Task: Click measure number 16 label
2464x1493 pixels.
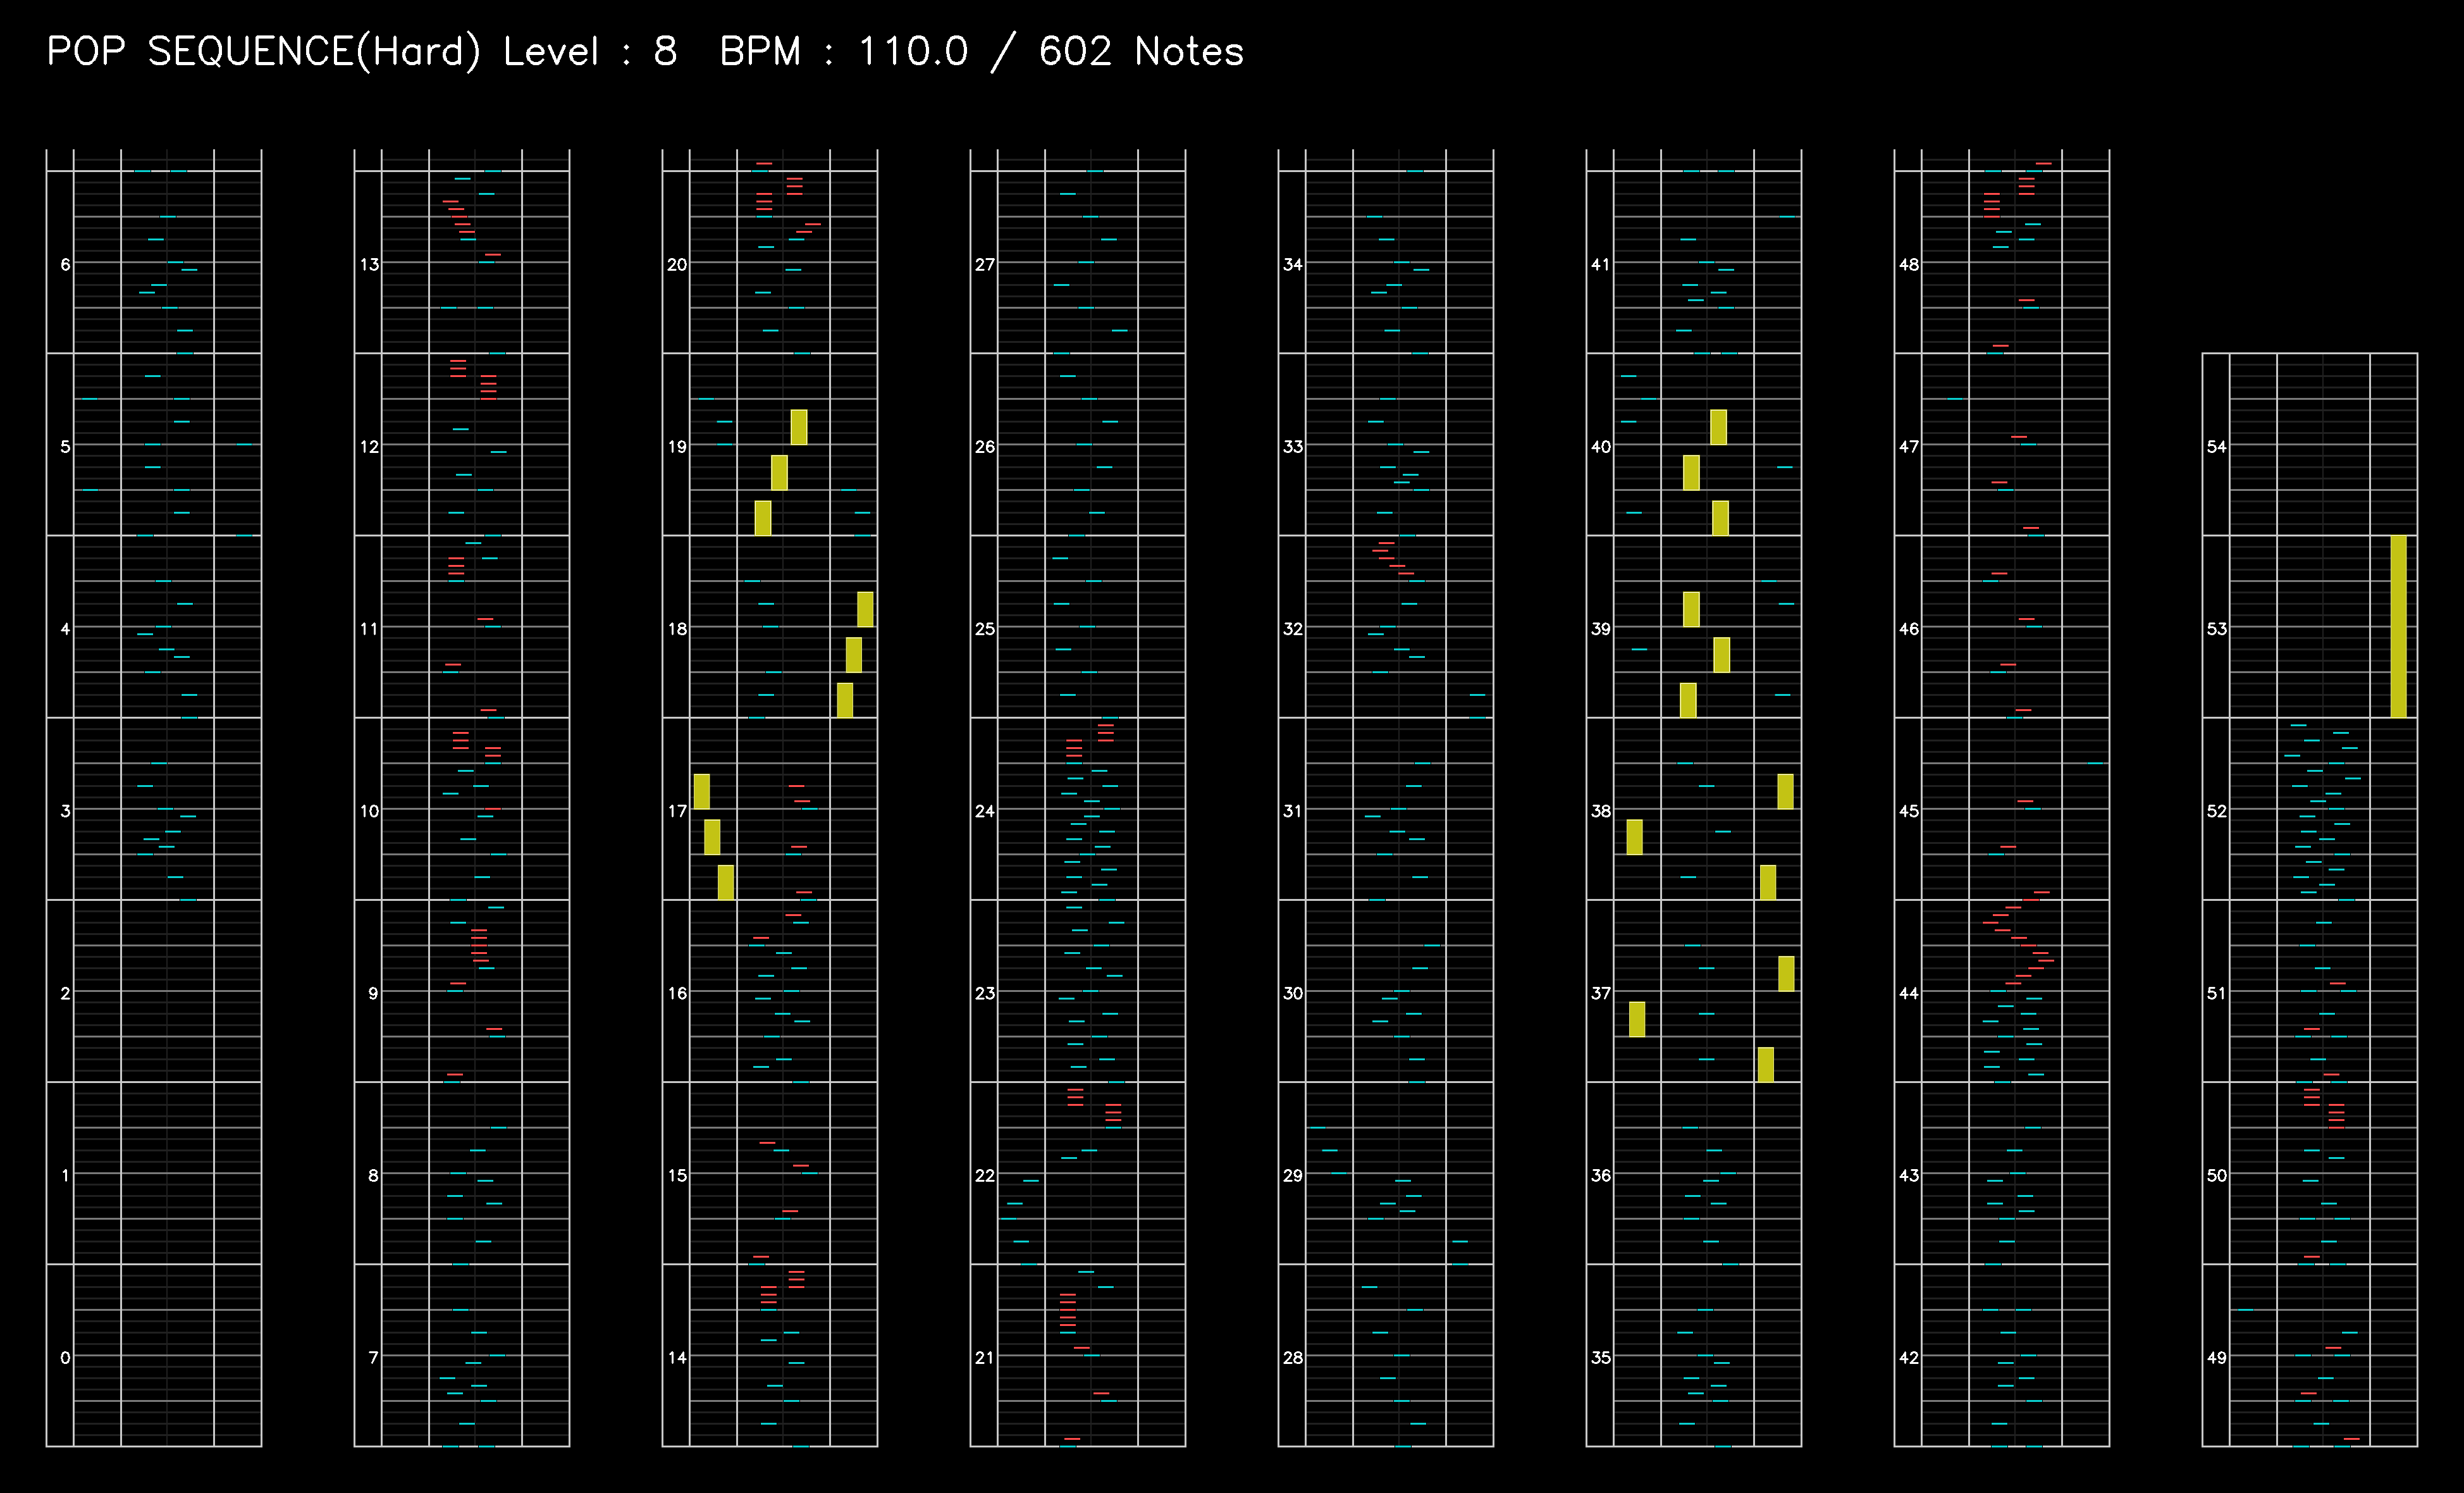Action: (677, 993)
